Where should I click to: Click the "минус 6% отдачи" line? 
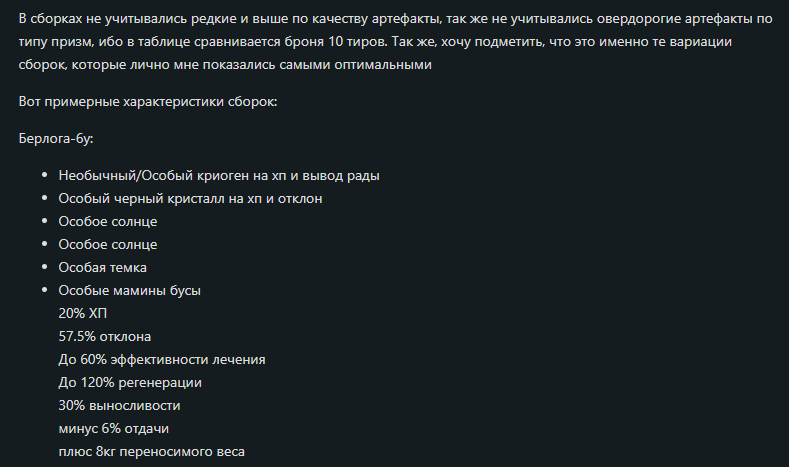114,429
